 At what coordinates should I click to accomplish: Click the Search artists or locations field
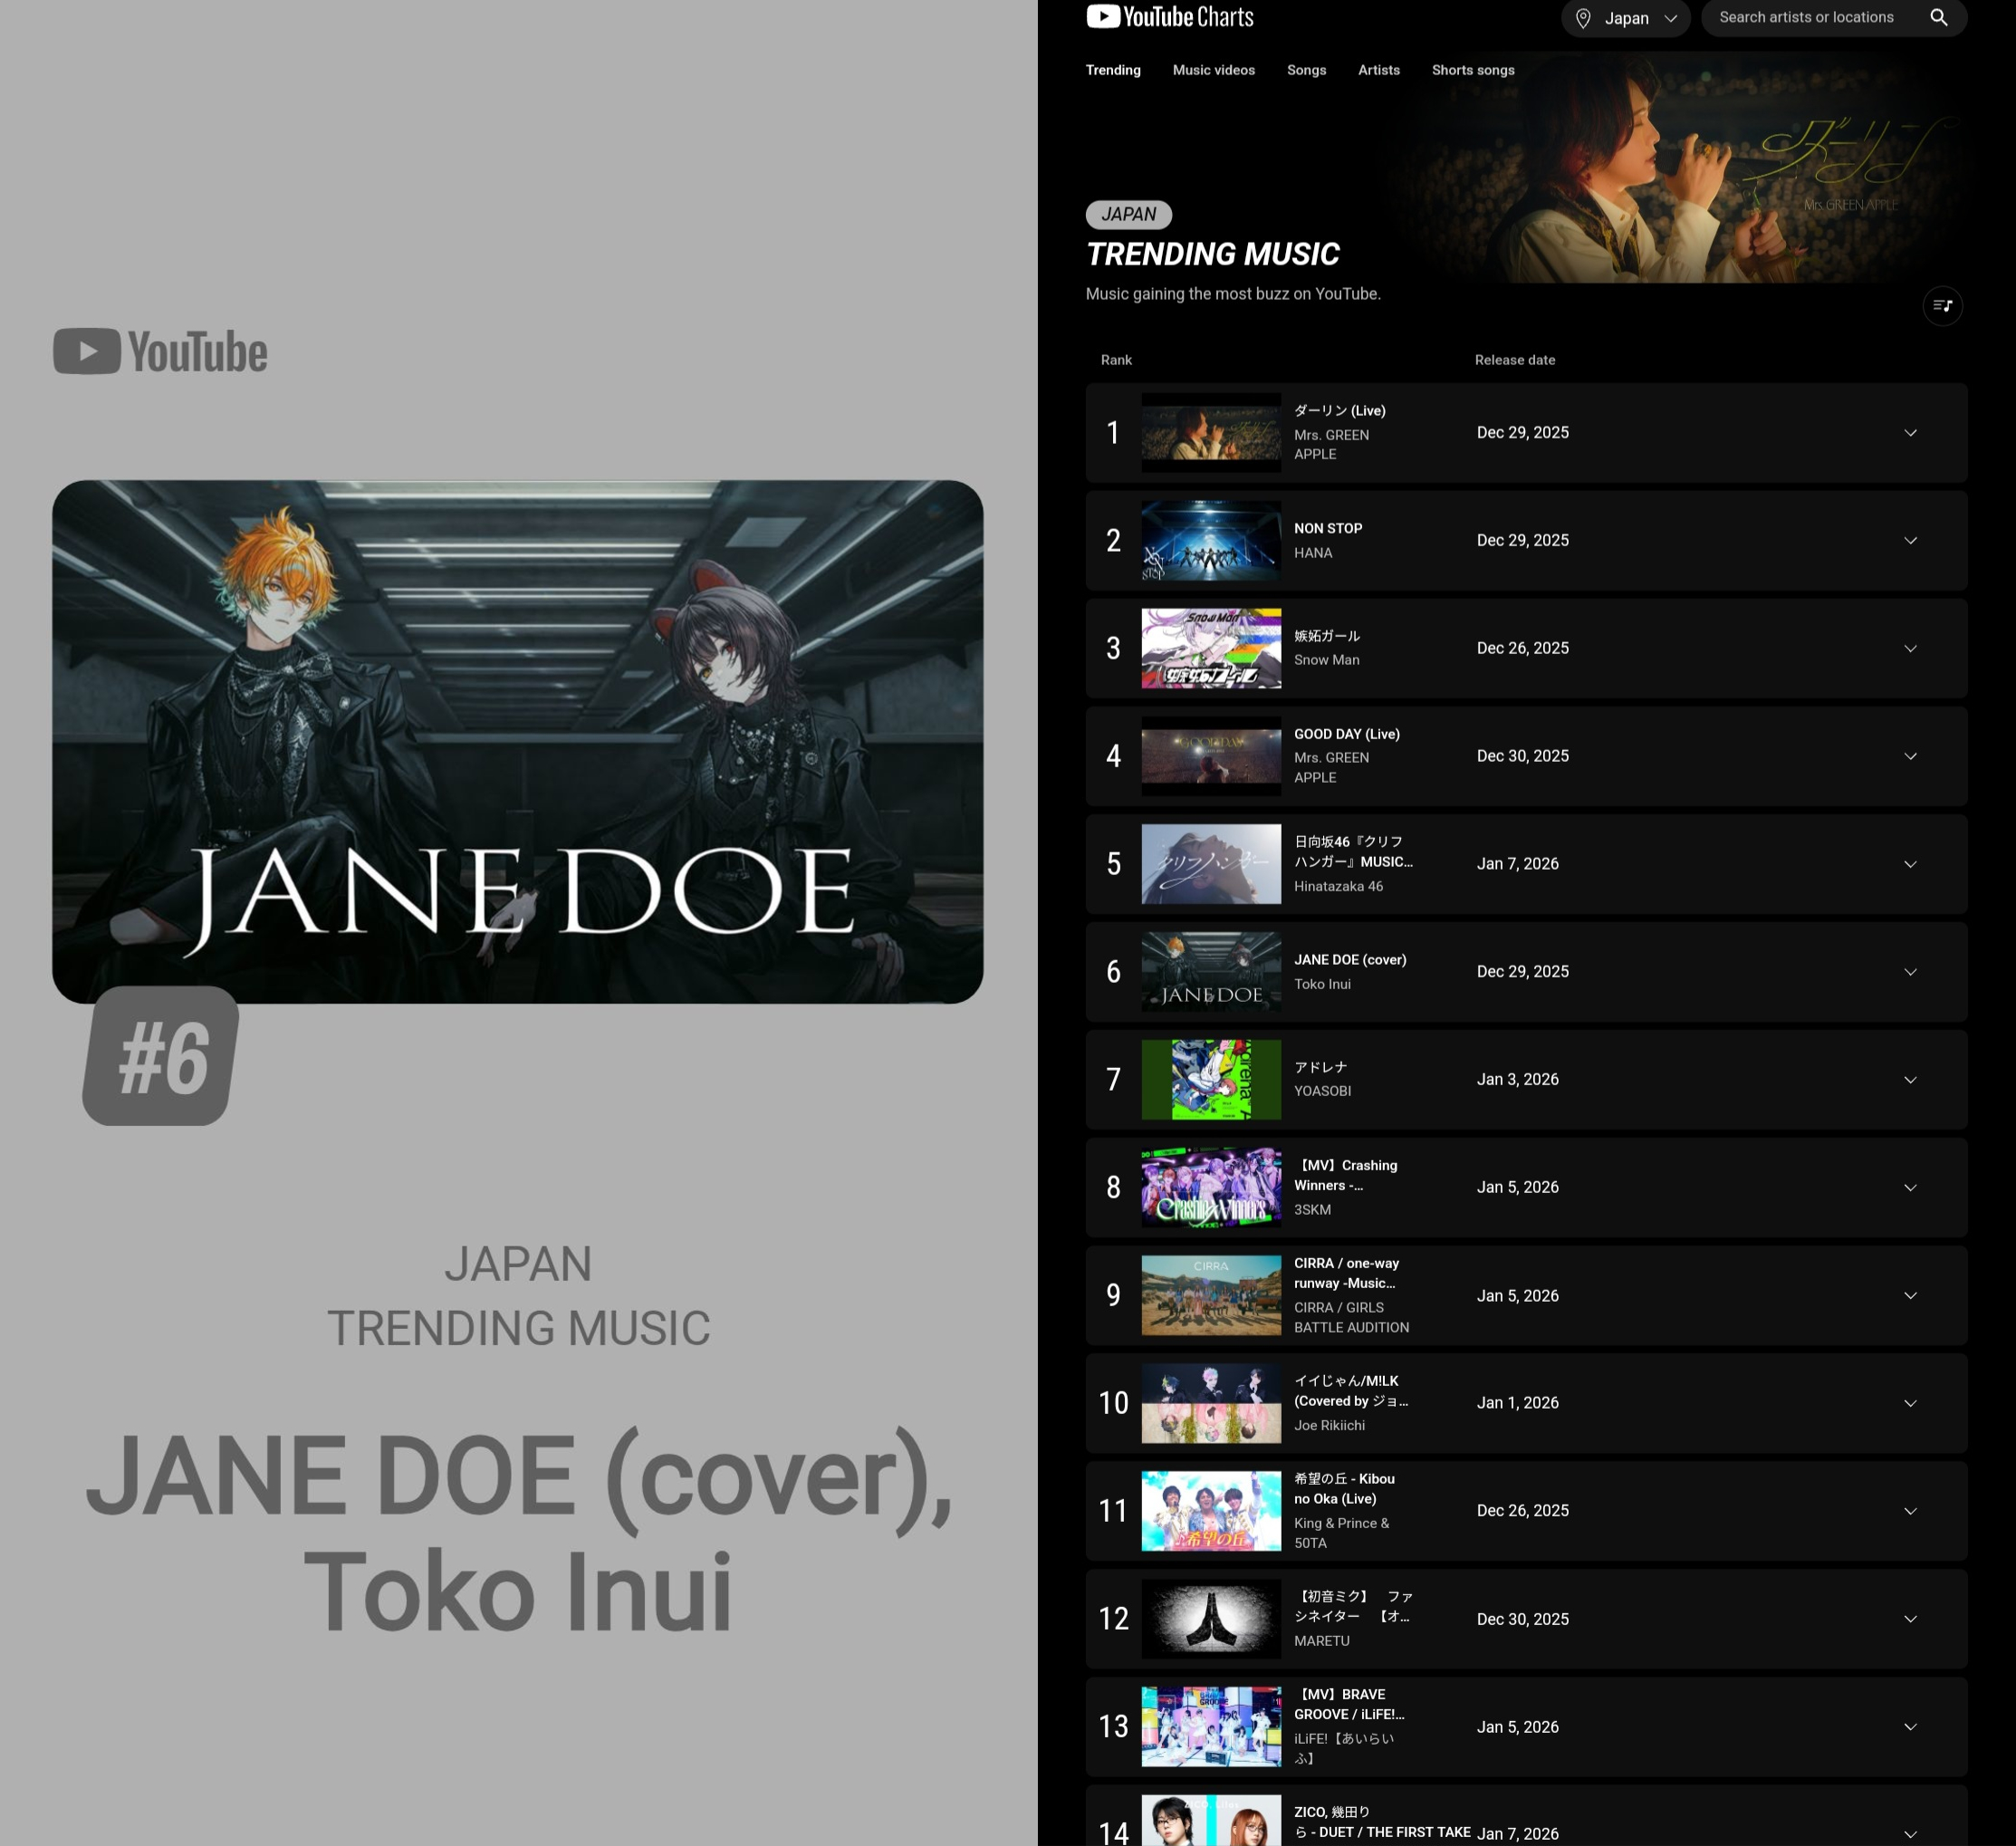tap(1806, 18)
